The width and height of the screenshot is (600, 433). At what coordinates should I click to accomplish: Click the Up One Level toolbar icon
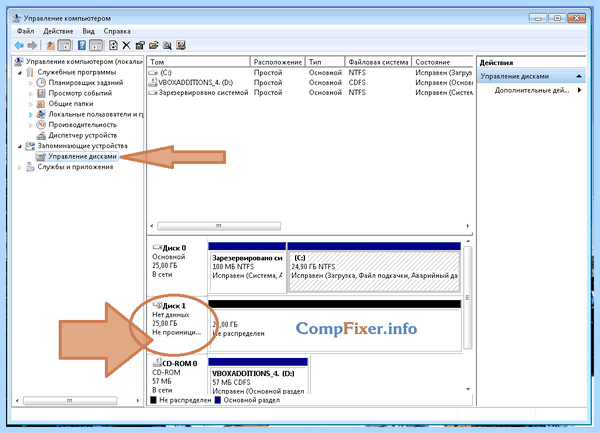click(51, 46)
